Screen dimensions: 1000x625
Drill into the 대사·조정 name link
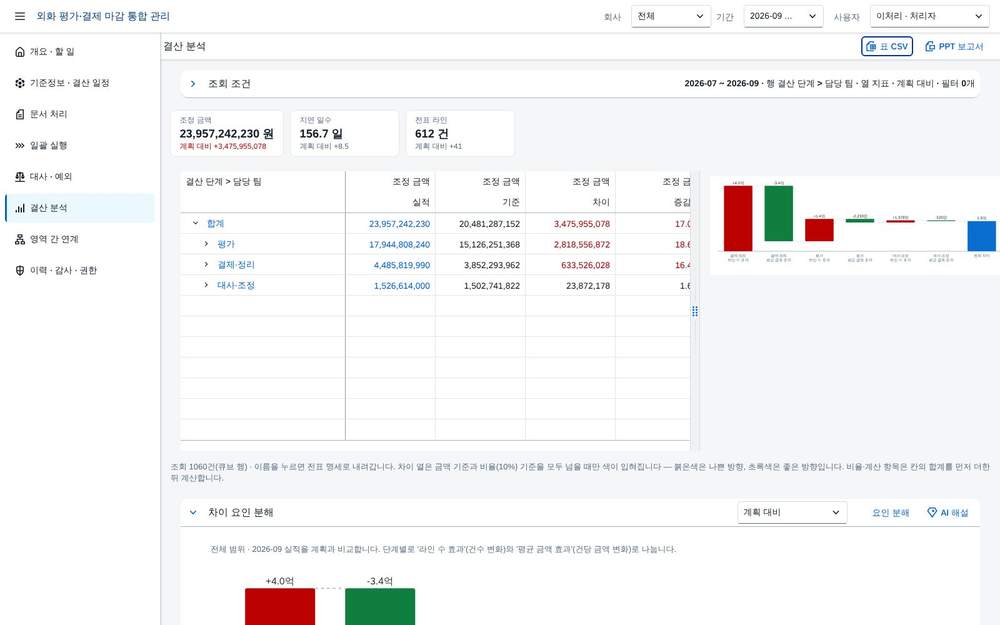tap(236, 286)
